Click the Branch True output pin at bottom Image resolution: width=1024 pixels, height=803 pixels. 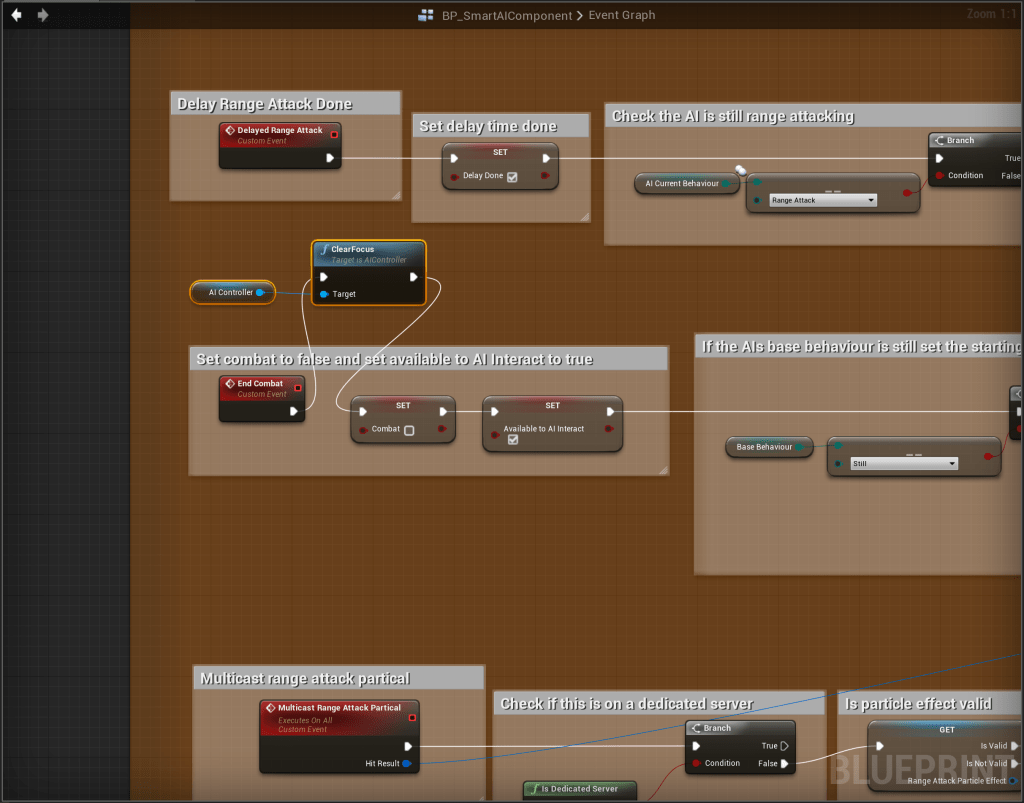pos(785,746)
